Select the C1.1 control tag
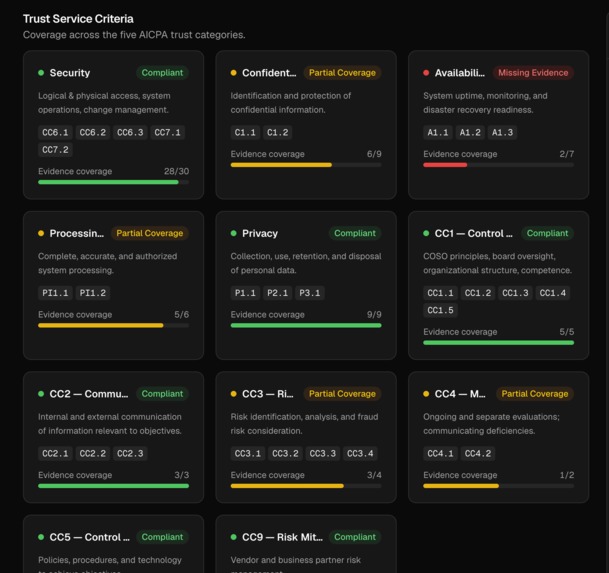This screenshot has height=573, width=609. coord(245,132)
